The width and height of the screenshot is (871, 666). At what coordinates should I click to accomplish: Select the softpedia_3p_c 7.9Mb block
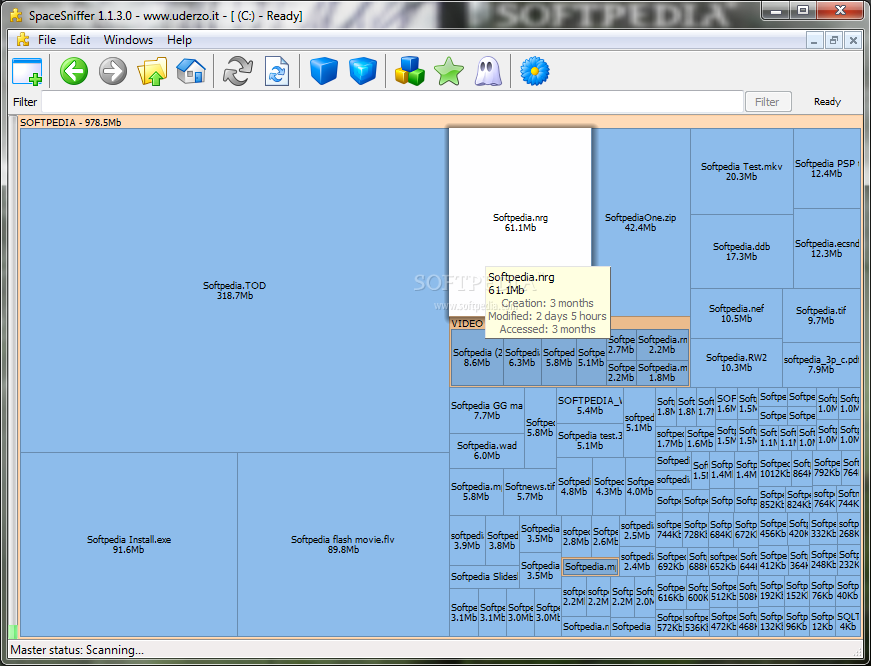coord(821,364)
